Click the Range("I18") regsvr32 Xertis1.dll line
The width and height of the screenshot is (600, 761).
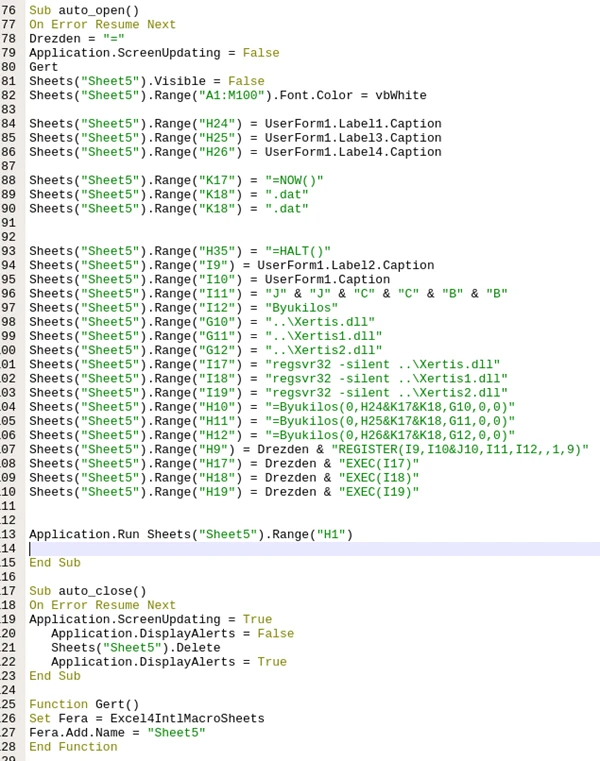[x=268, y=378]
